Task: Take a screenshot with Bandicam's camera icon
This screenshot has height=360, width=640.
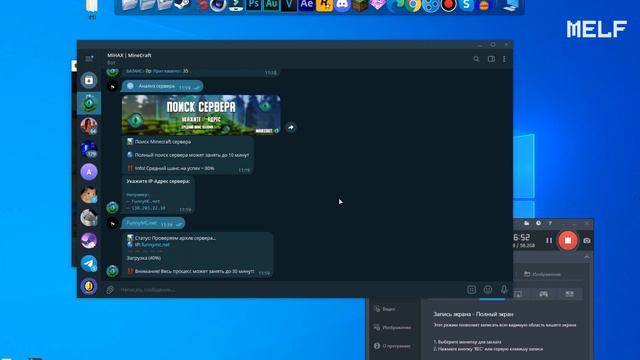Action: pyautogui.click(x=587, y=241)
